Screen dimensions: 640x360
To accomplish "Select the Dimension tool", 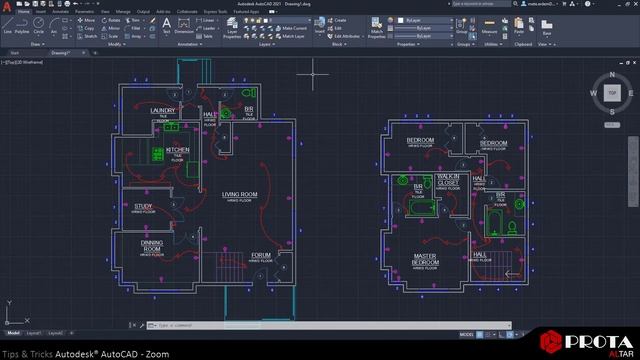I will 184,25.
